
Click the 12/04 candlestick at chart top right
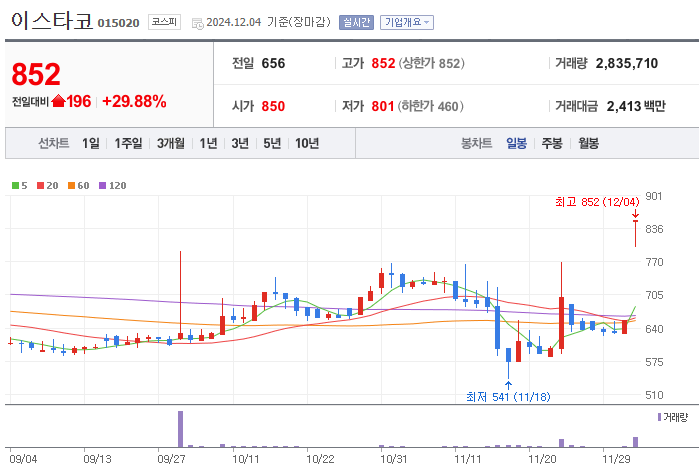coord(635,233)
